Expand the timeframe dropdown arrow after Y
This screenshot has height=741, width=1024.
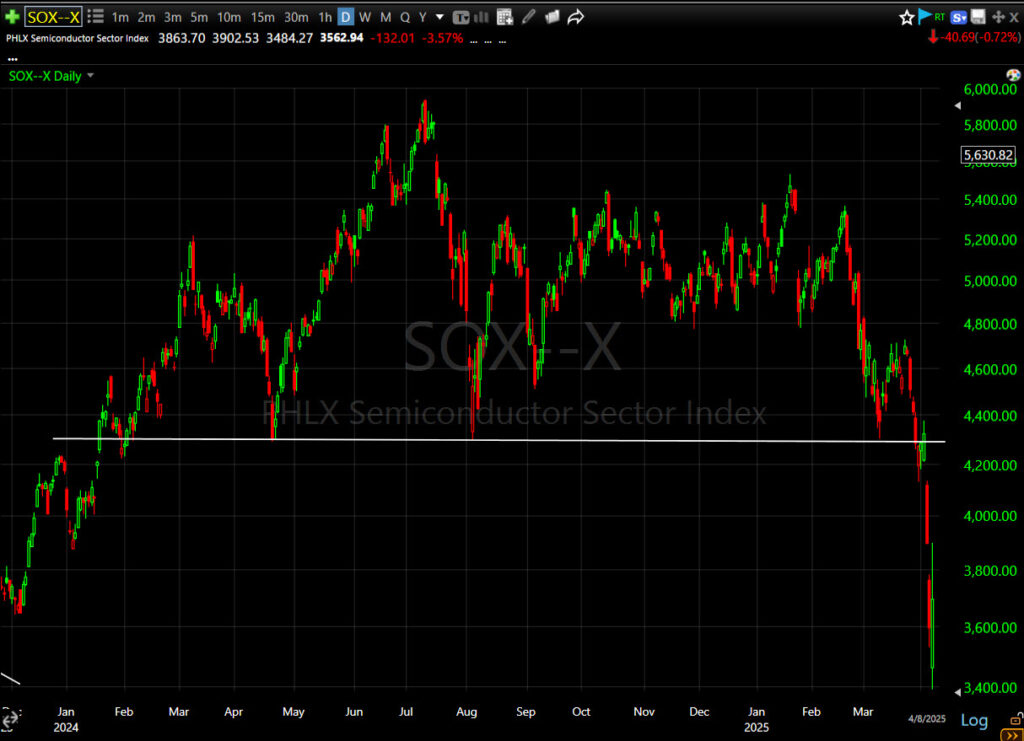(x=440, y=17)
